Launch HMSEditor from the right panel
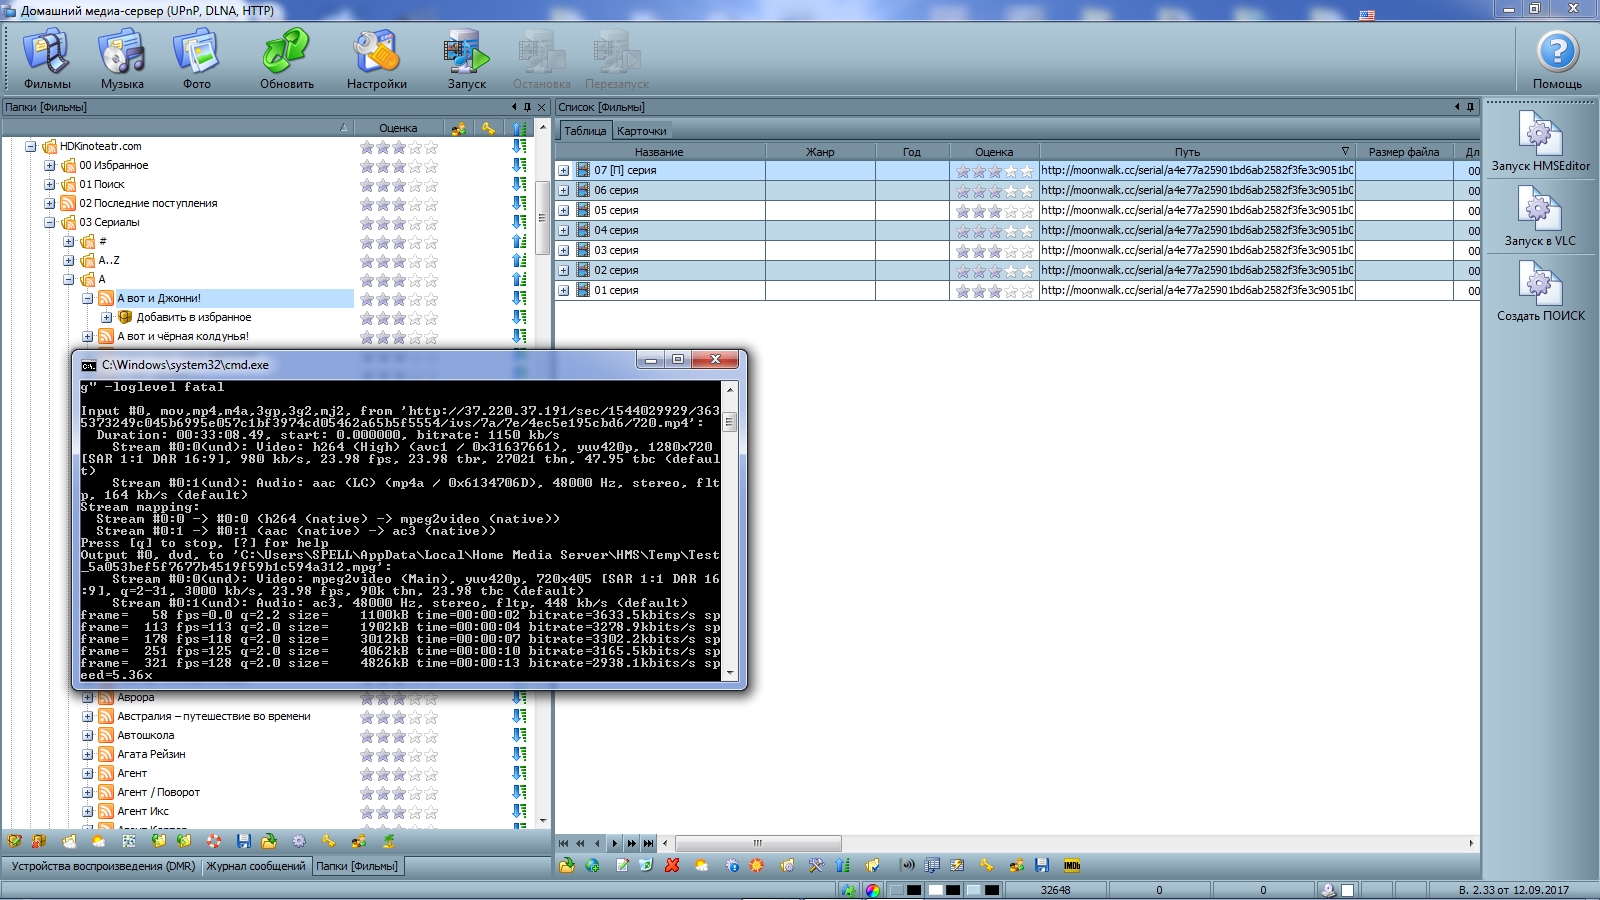 tap(1540, 141)
